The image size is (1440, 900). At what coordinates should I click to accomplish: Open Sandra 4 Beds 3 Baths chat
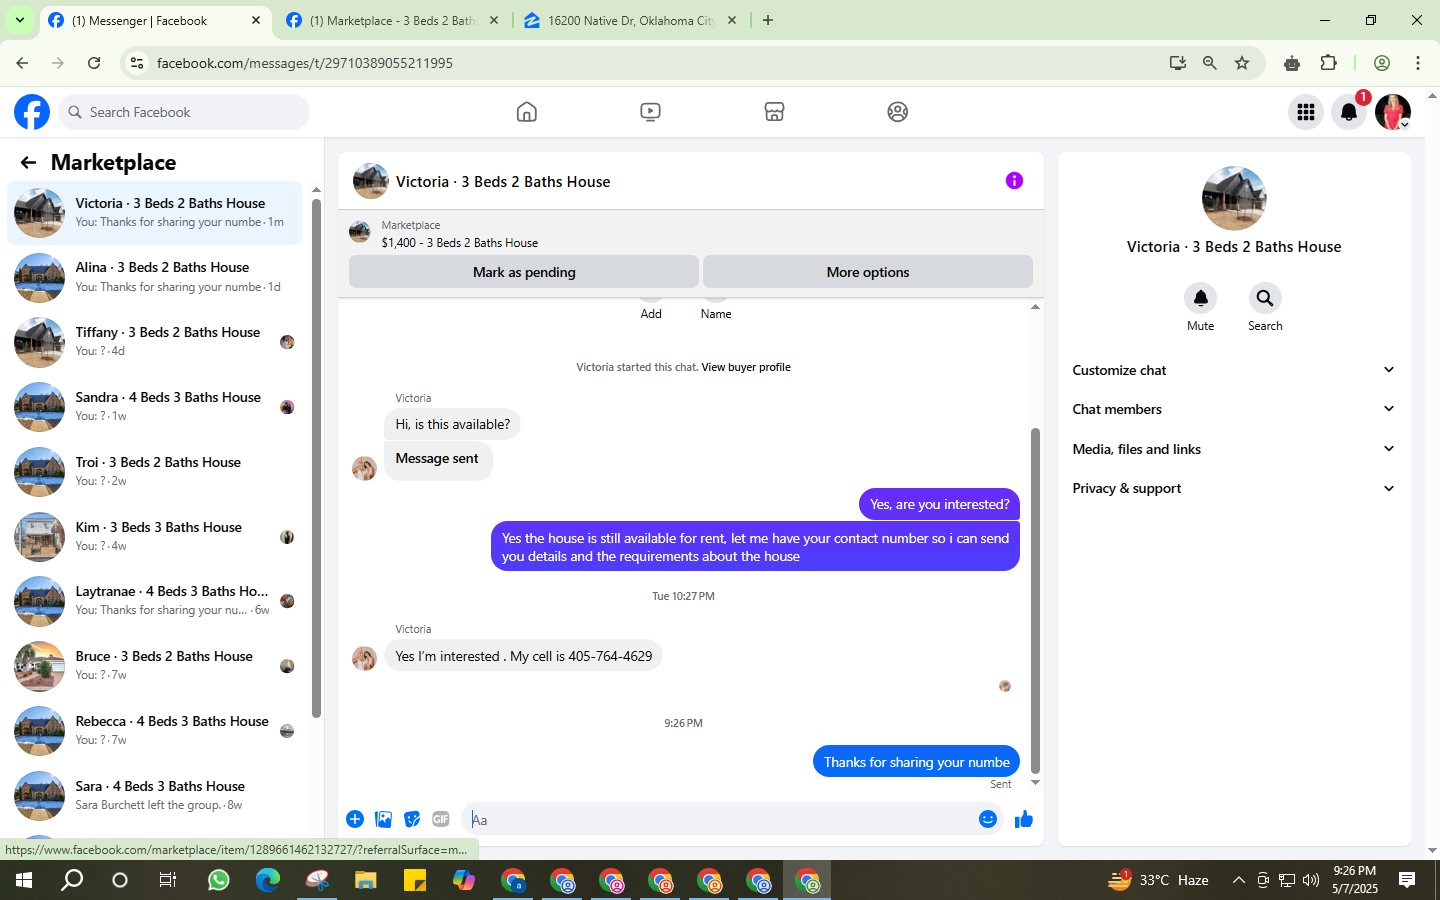click(x=154, y=407)
